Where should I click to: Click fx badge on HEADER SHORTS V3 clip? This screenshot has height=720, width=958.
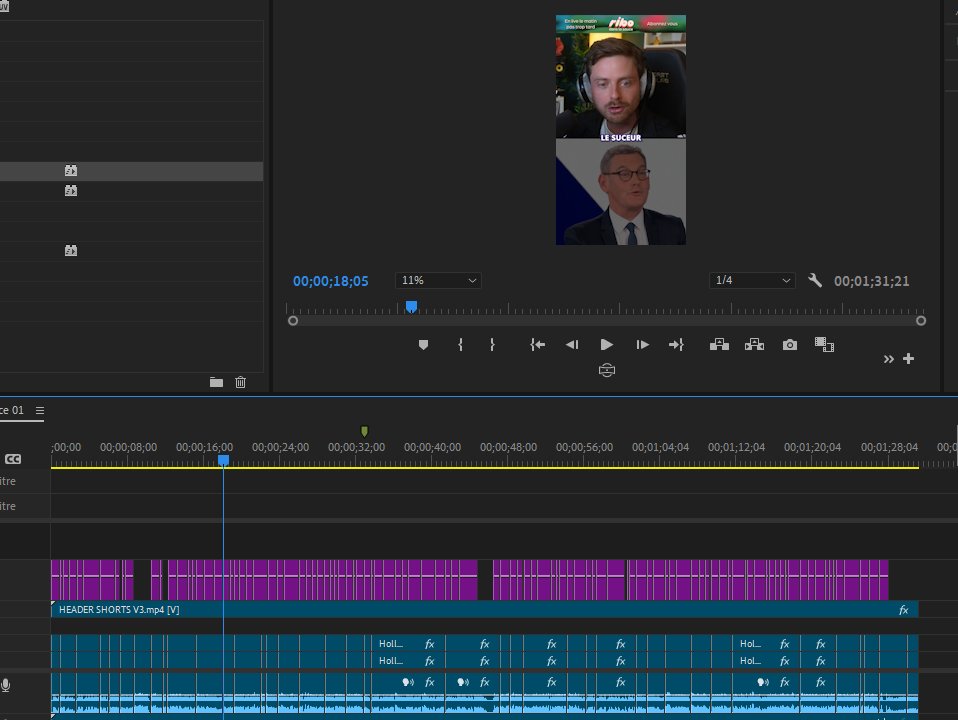coord(904,610)
